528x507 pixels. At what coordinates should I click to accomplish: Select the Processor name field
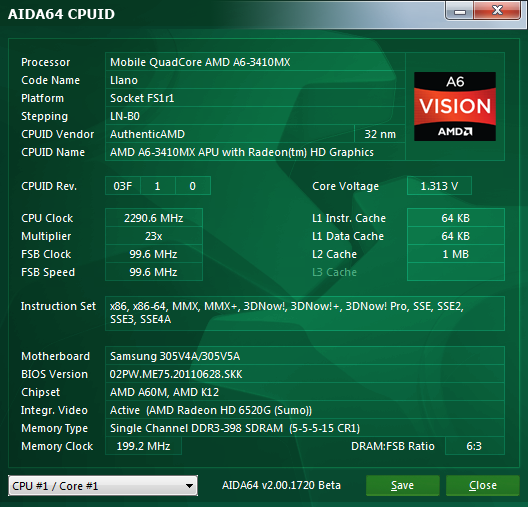pyautogui.click(x=255, y=62)
